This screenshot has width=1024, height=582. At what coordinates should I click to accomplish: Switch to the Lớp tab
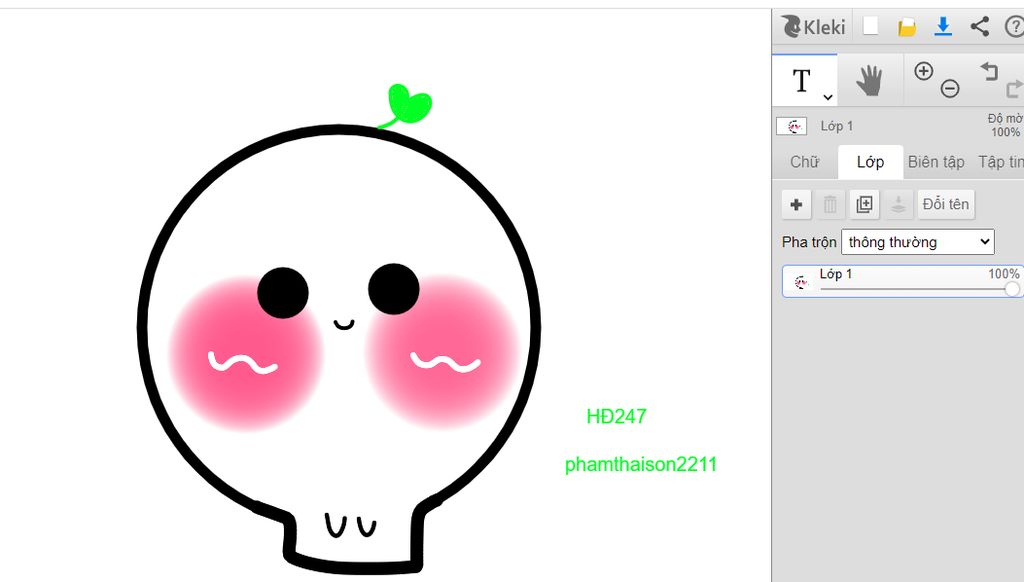[x=871, y=162]
